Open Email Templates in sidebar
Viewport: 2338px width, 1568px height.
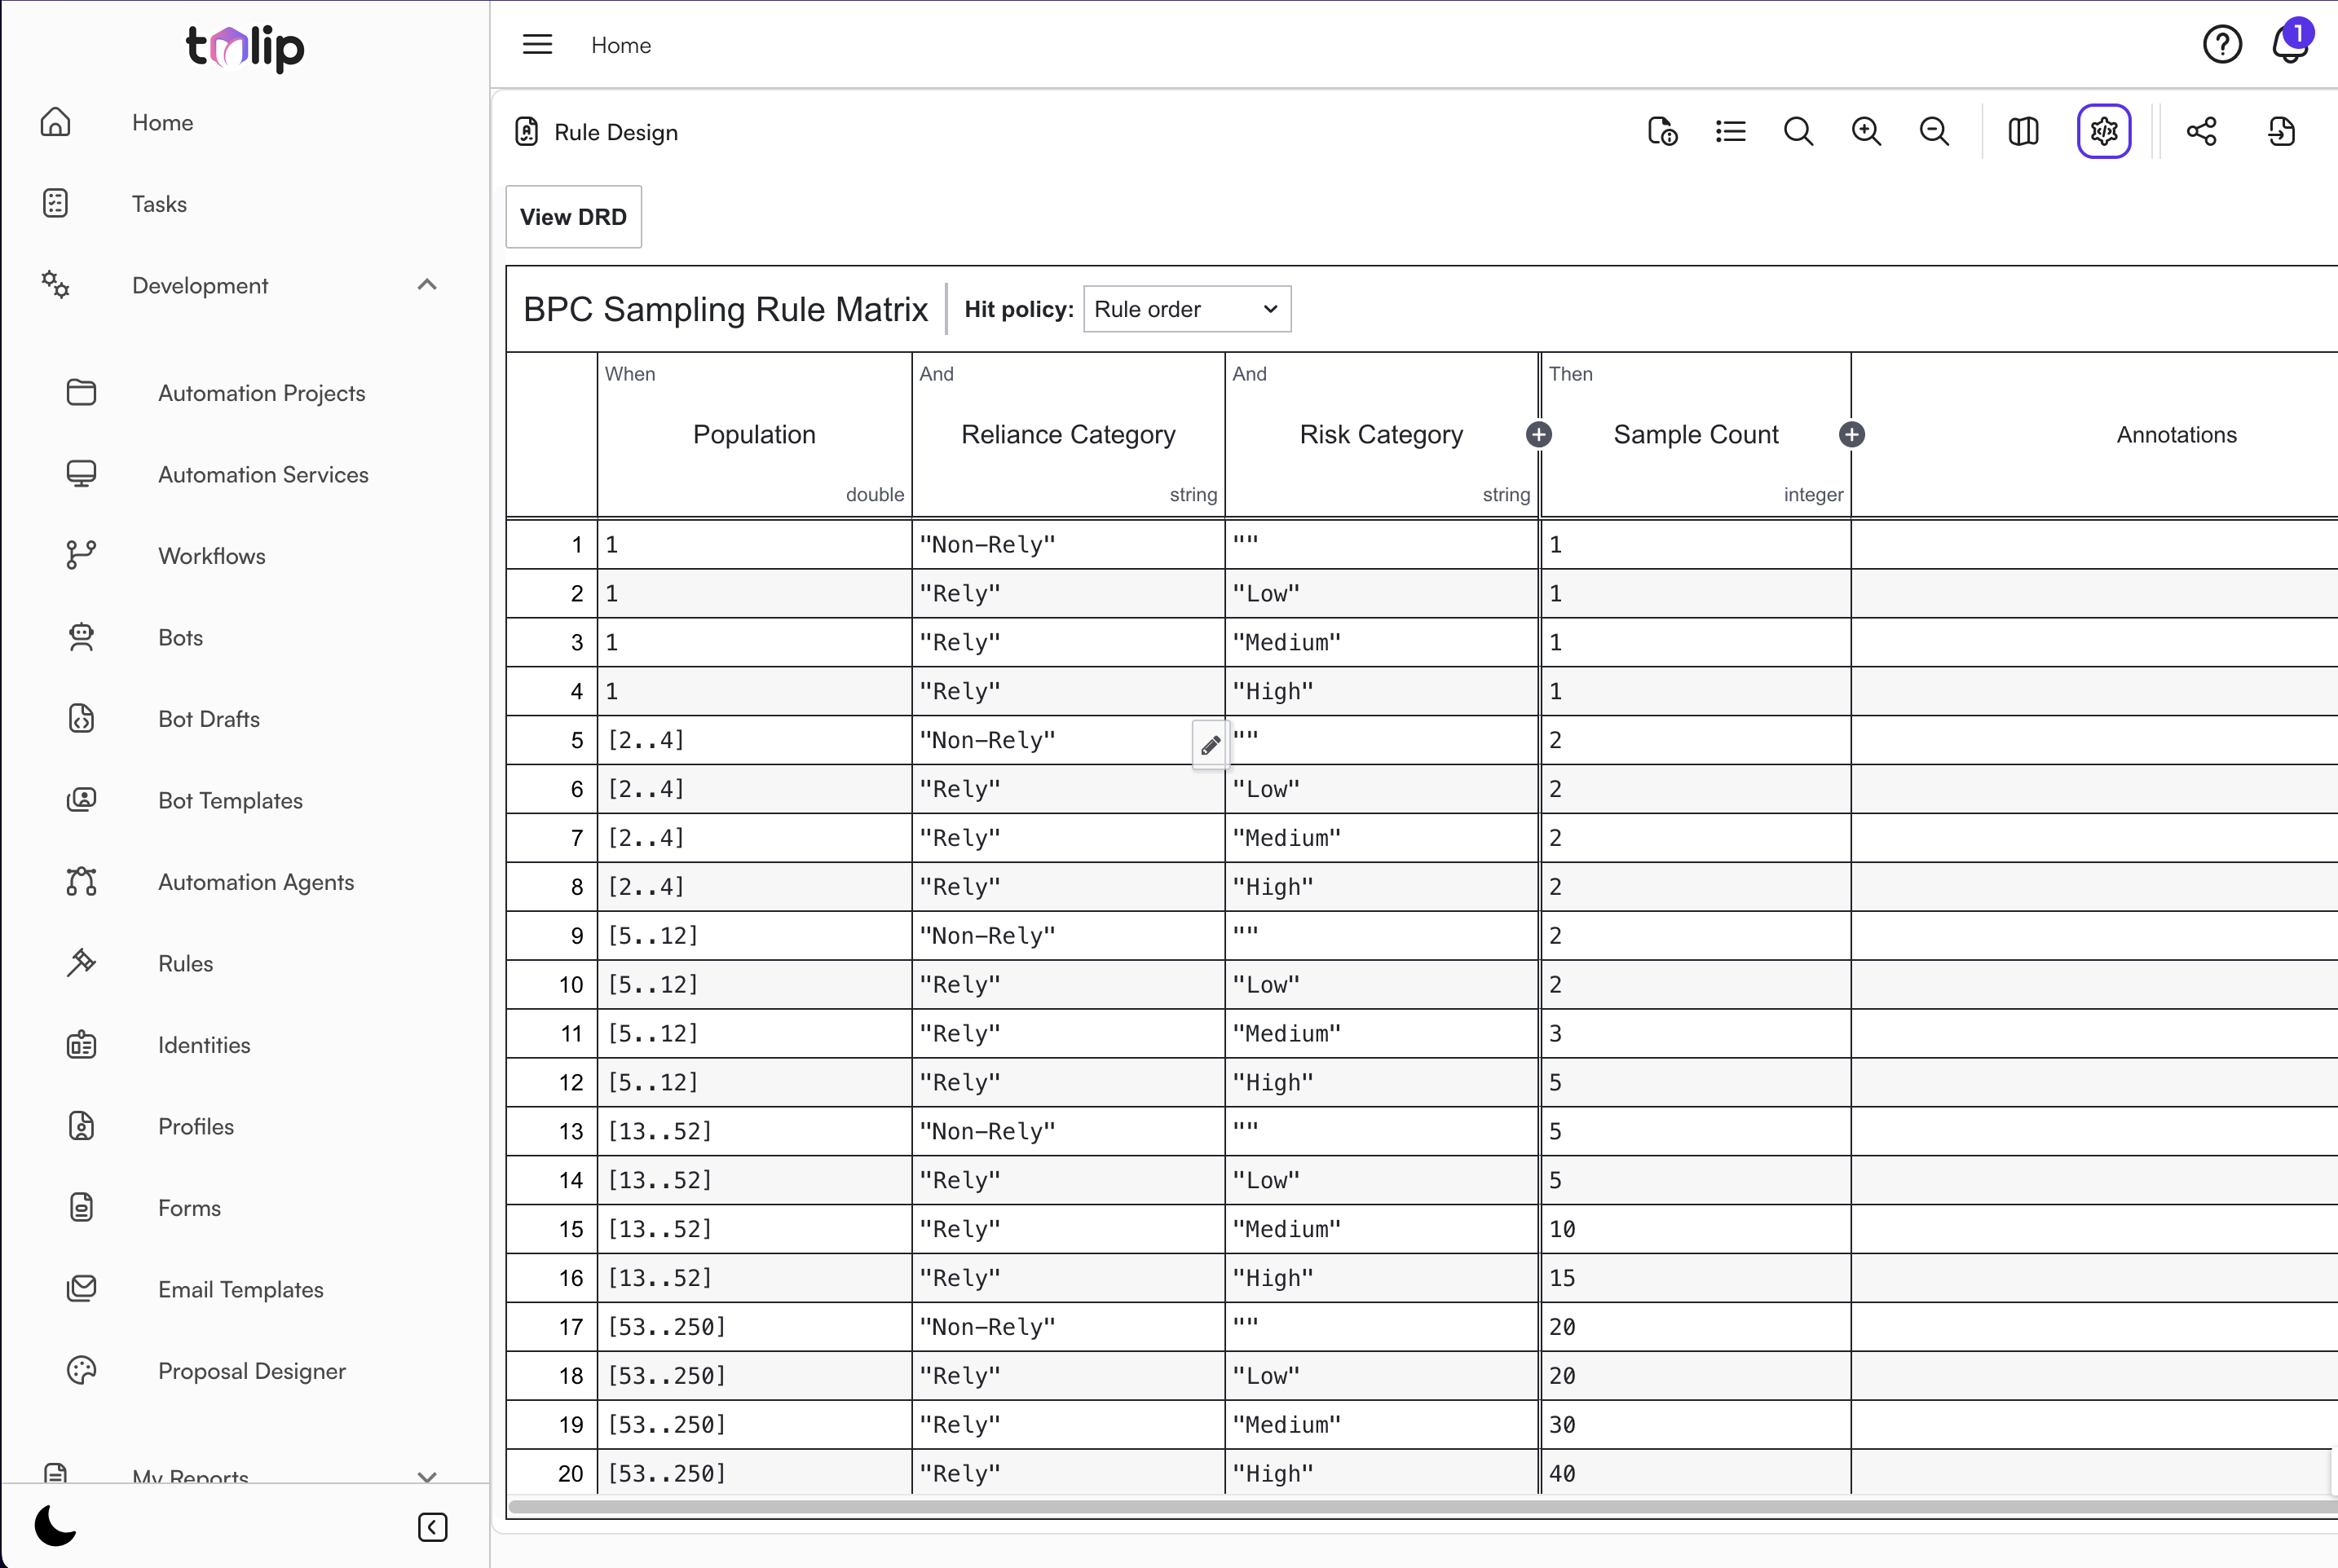tap(241, 1290)
